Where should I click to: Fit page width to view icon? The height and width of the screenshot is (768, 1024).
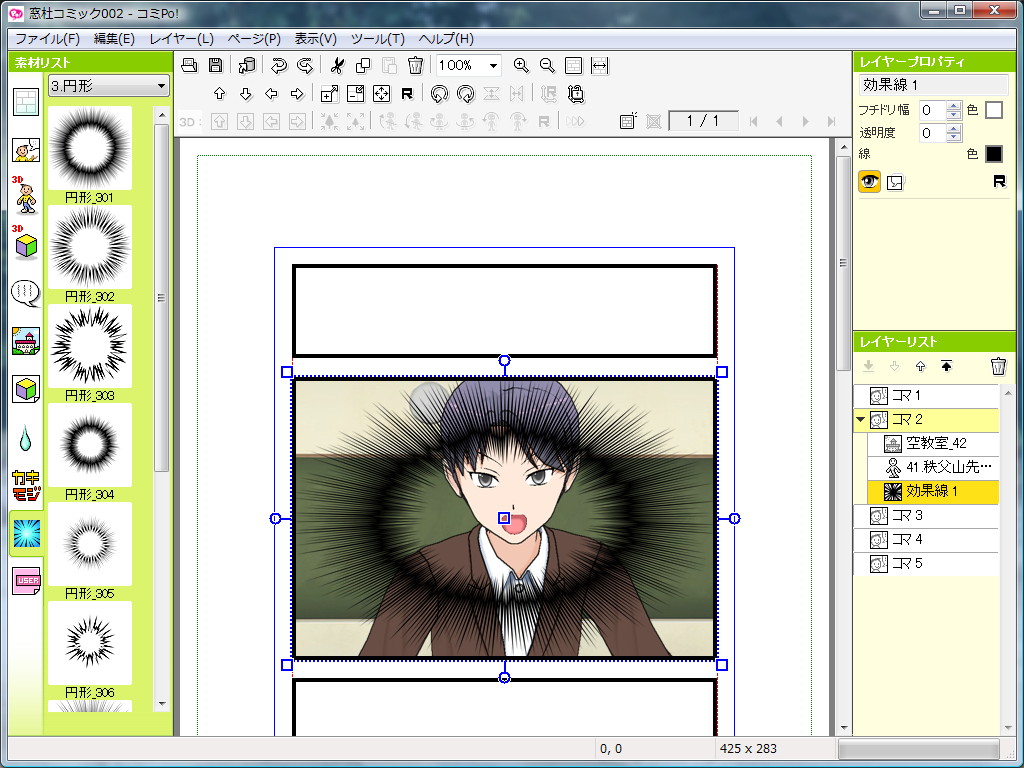click(600, 65)
